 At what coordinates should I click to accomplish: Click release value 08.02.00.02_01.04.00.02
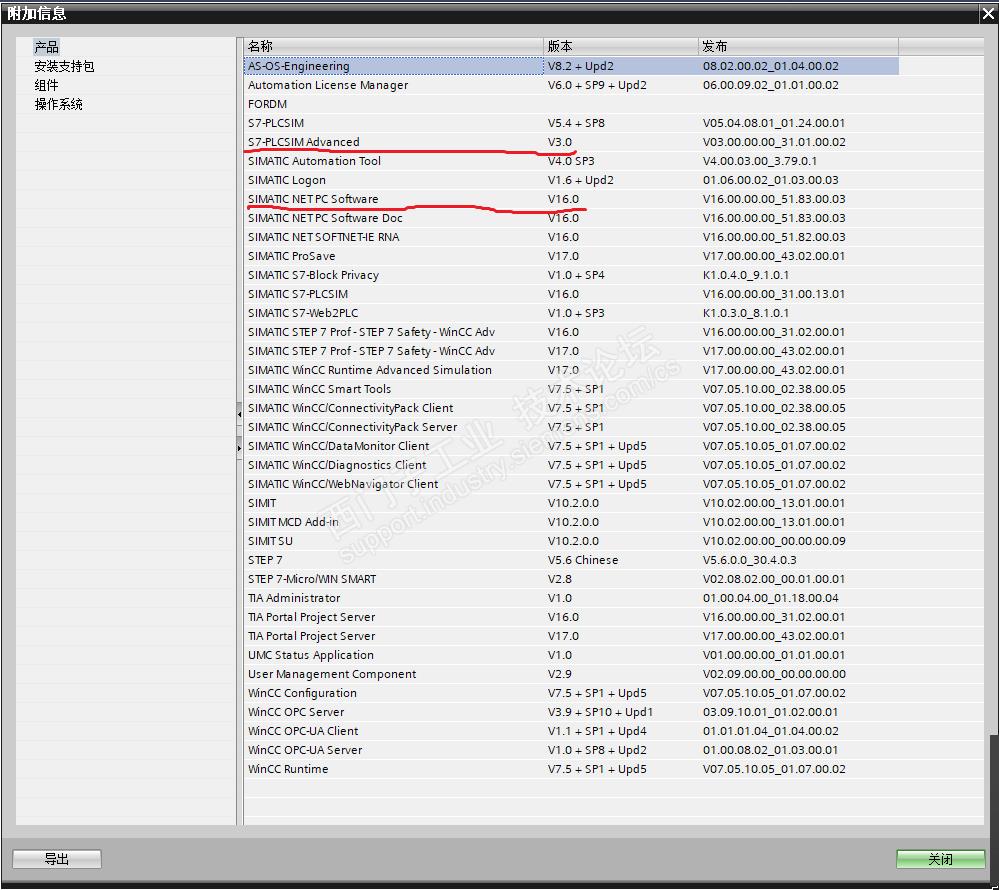770,66
